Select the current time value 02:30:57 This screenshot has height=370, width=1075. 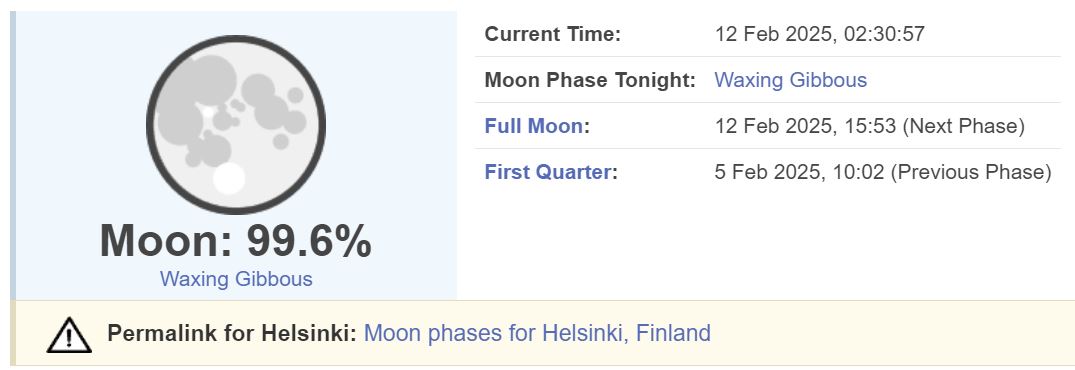click(x=884, y=34)
